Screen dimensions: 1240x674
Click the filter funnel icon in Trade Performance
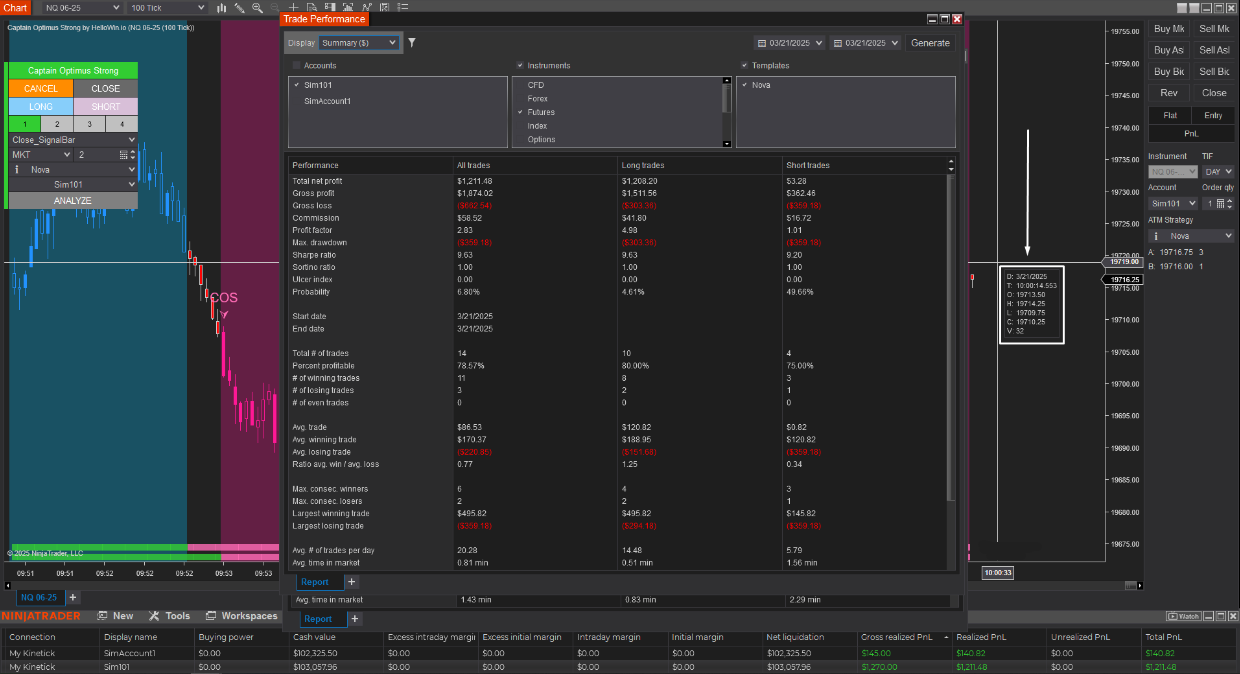coord(412,43)
